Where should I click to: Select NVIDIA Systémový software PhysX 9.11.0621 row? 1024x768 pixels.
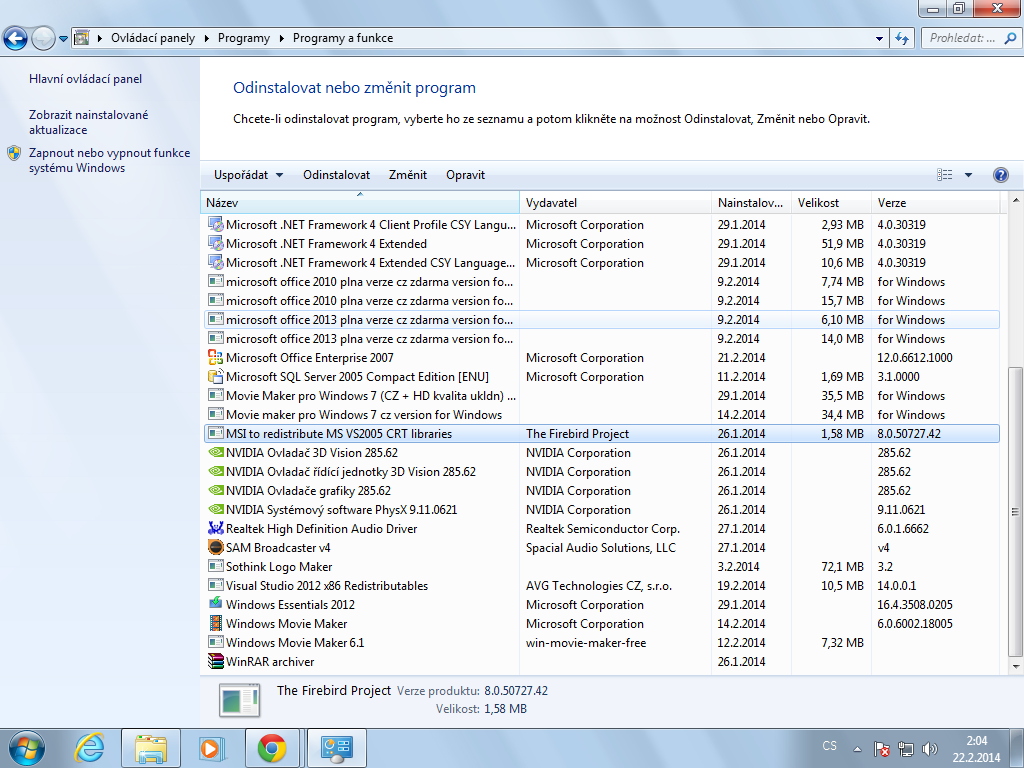click(x=601, y=510)
